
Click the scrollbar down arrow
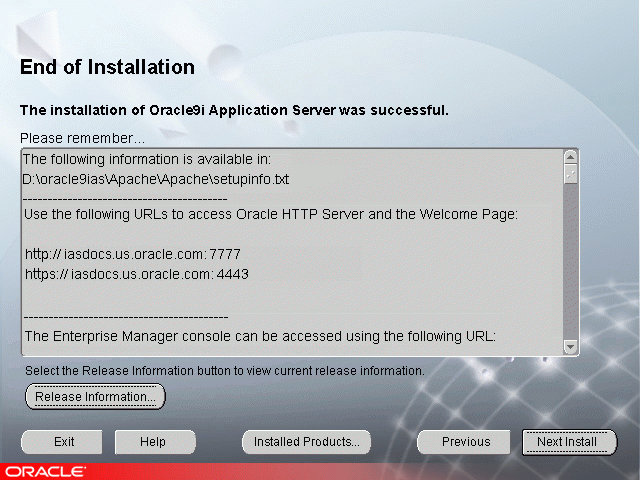tap(570, 347)
